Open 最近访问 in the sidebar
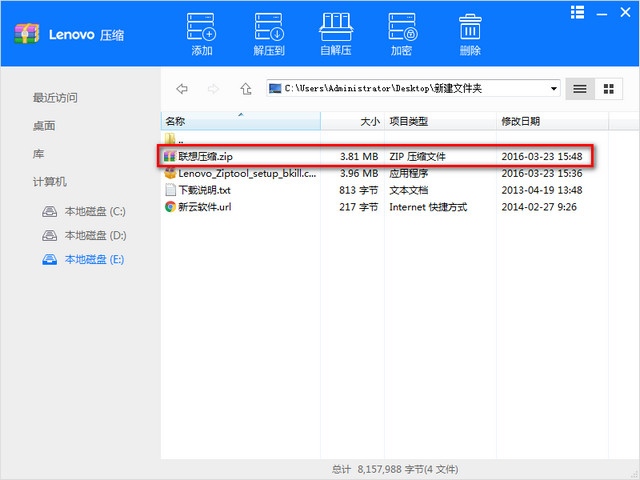 pos(55,98)
